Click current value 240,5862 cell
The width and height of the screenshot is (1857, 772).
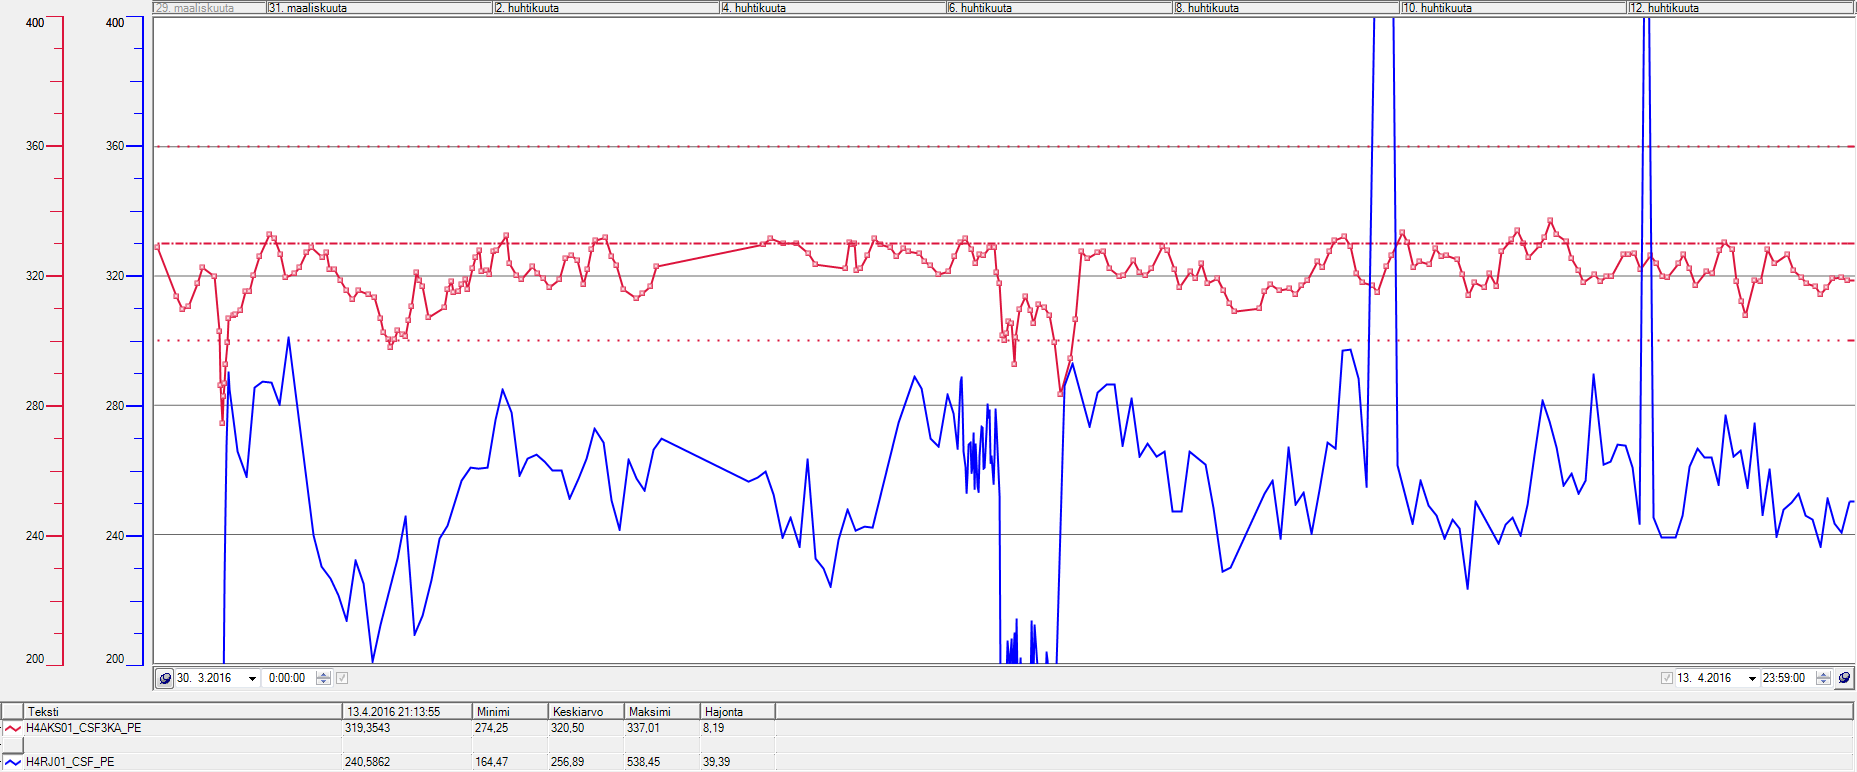[x=407, y=762]
